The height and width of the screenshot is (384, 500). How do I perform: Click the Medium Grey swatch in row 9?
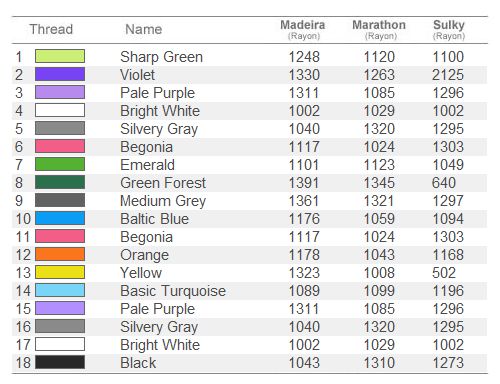point(60,200)
